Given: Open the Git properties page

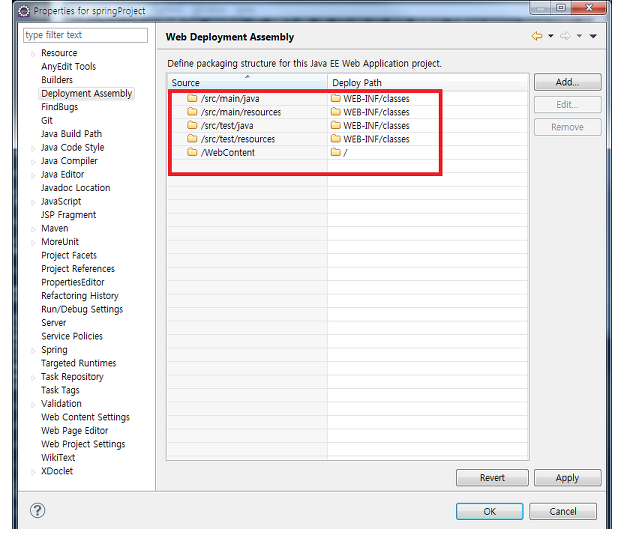Looking at the screenshot, I should click(x=47, y=120).
